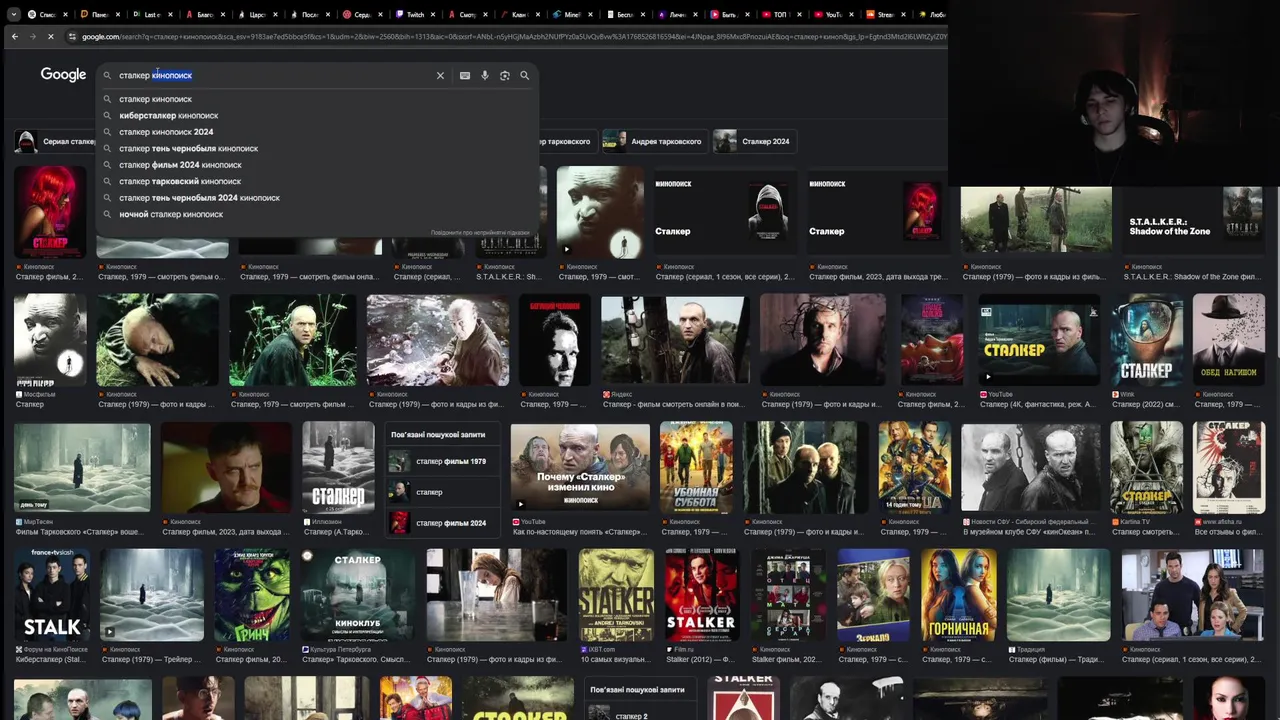Open the on-screen keyboard input tool
This screenshot has width=1280, height=720.
coord(465,75)
